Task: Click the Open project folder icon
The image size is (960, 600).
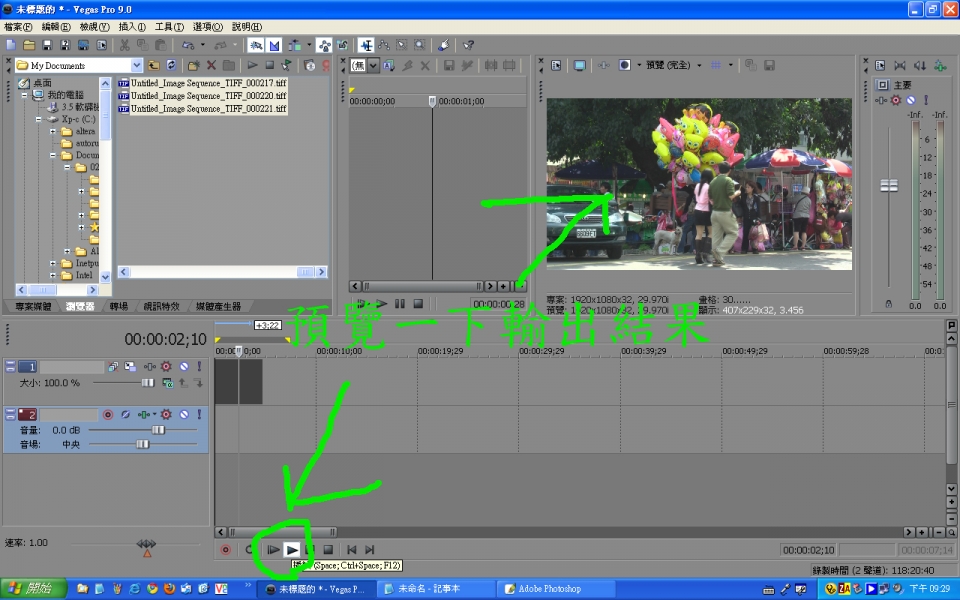Action: pos(29,45)
